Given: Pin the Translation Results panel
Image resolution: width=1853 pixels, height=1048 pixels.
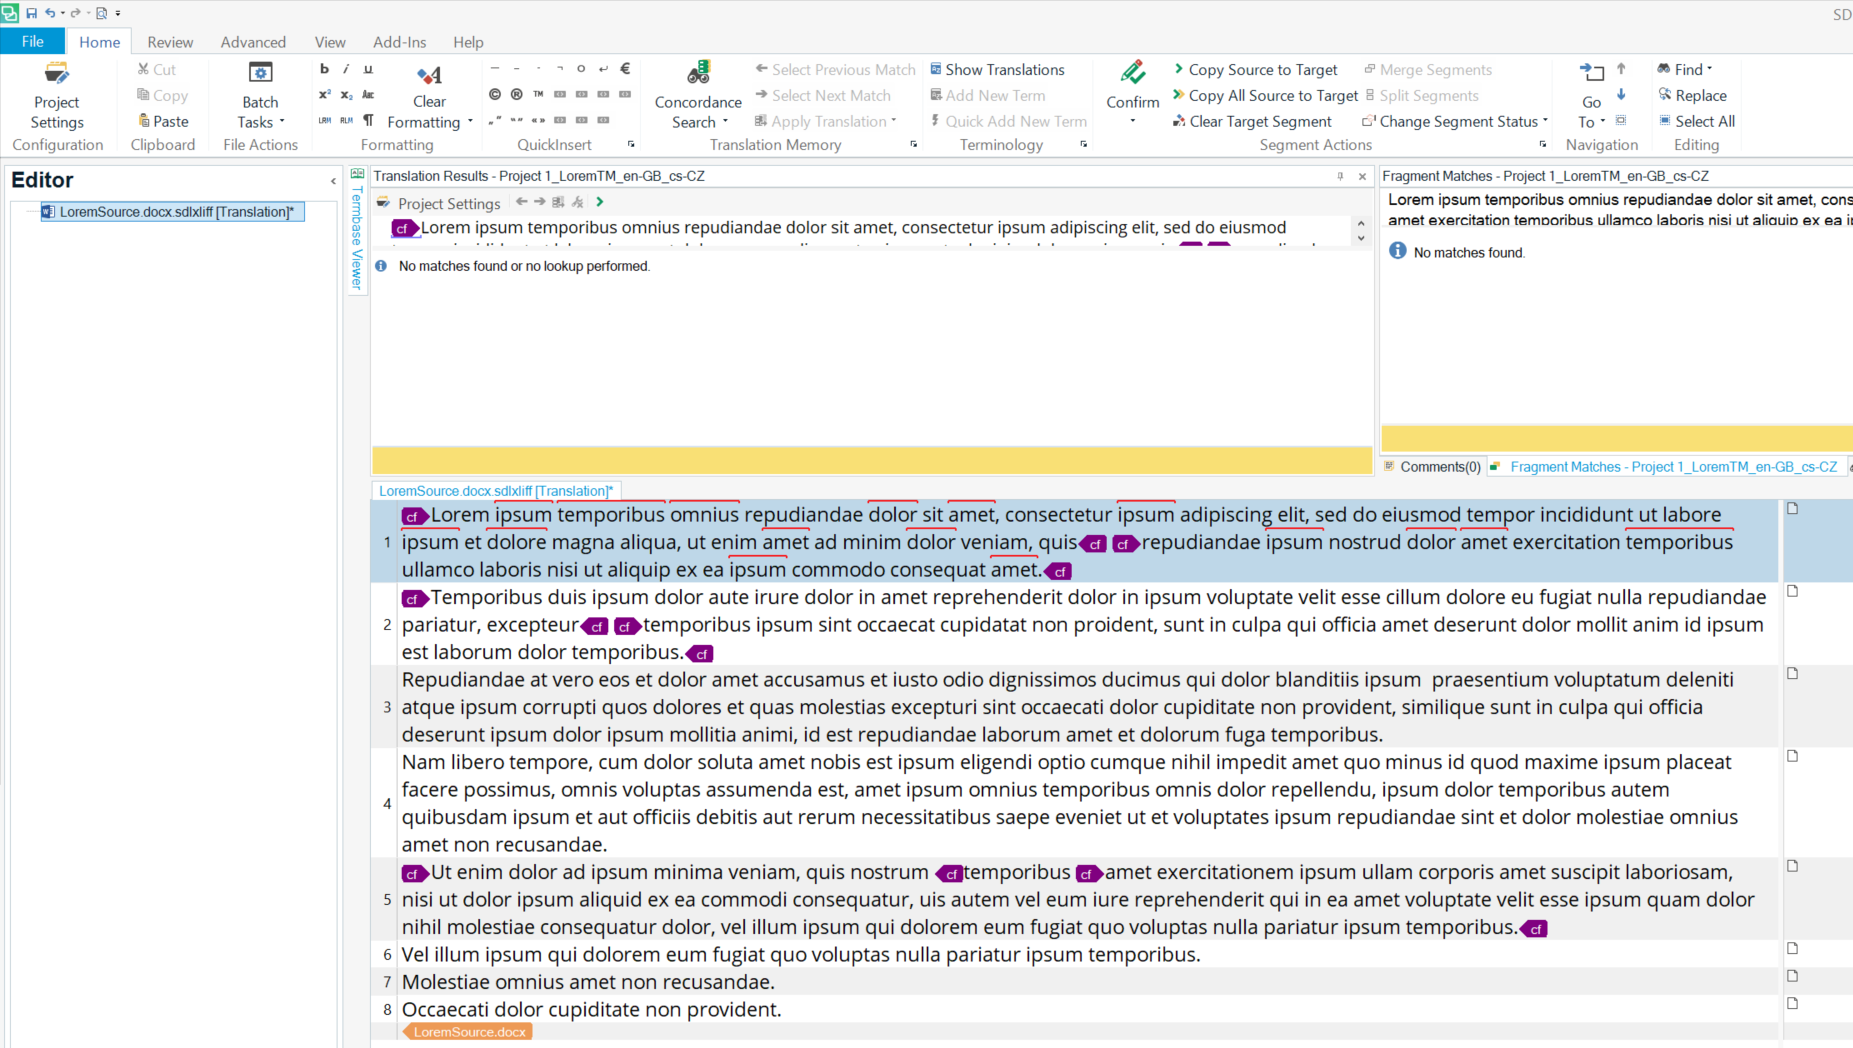Looking at the screenshot, I should (1340, 176).
